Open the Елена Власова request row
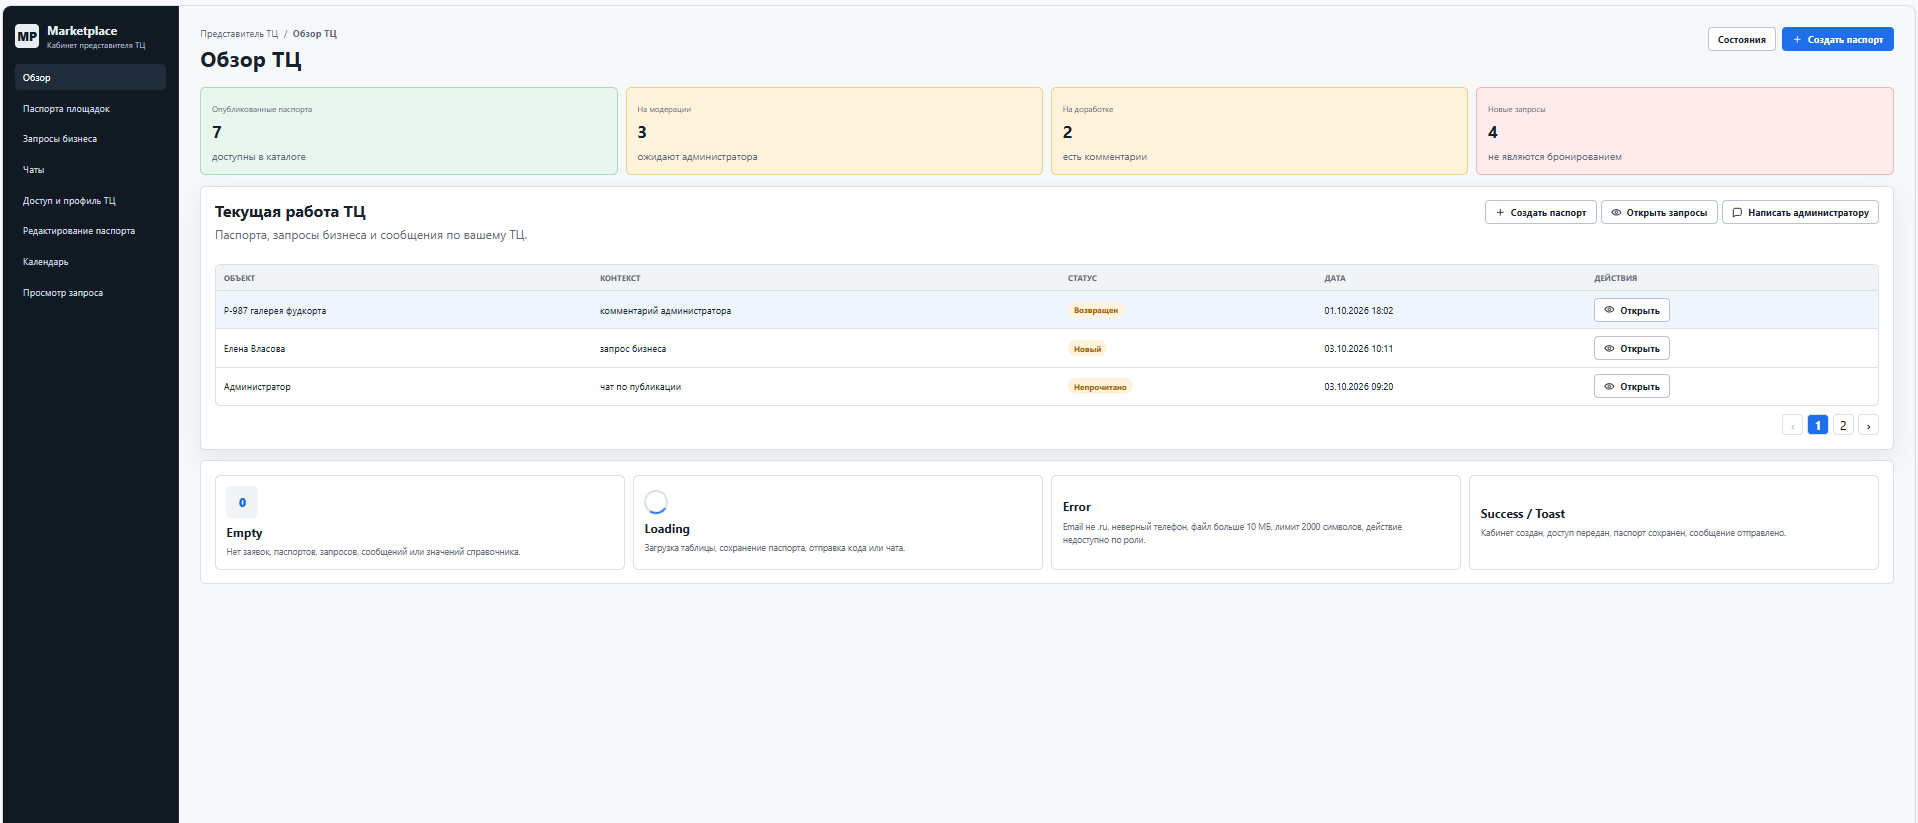Viewport: 1918px width, 823px height. [x=1046, y=348]
